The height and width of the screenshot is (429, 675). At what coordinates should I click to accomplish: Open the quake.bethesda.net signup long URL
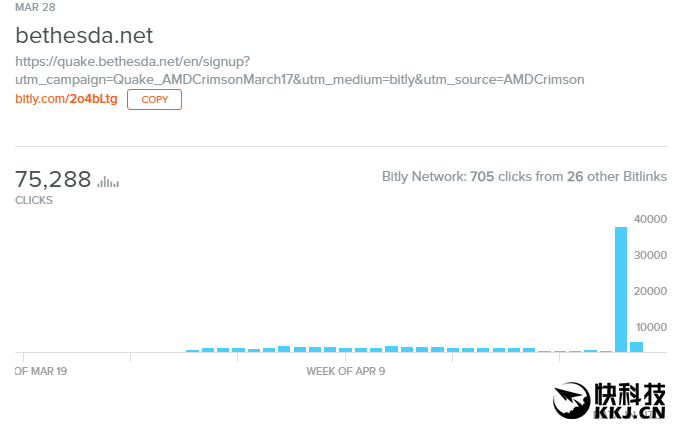[300, 70]
